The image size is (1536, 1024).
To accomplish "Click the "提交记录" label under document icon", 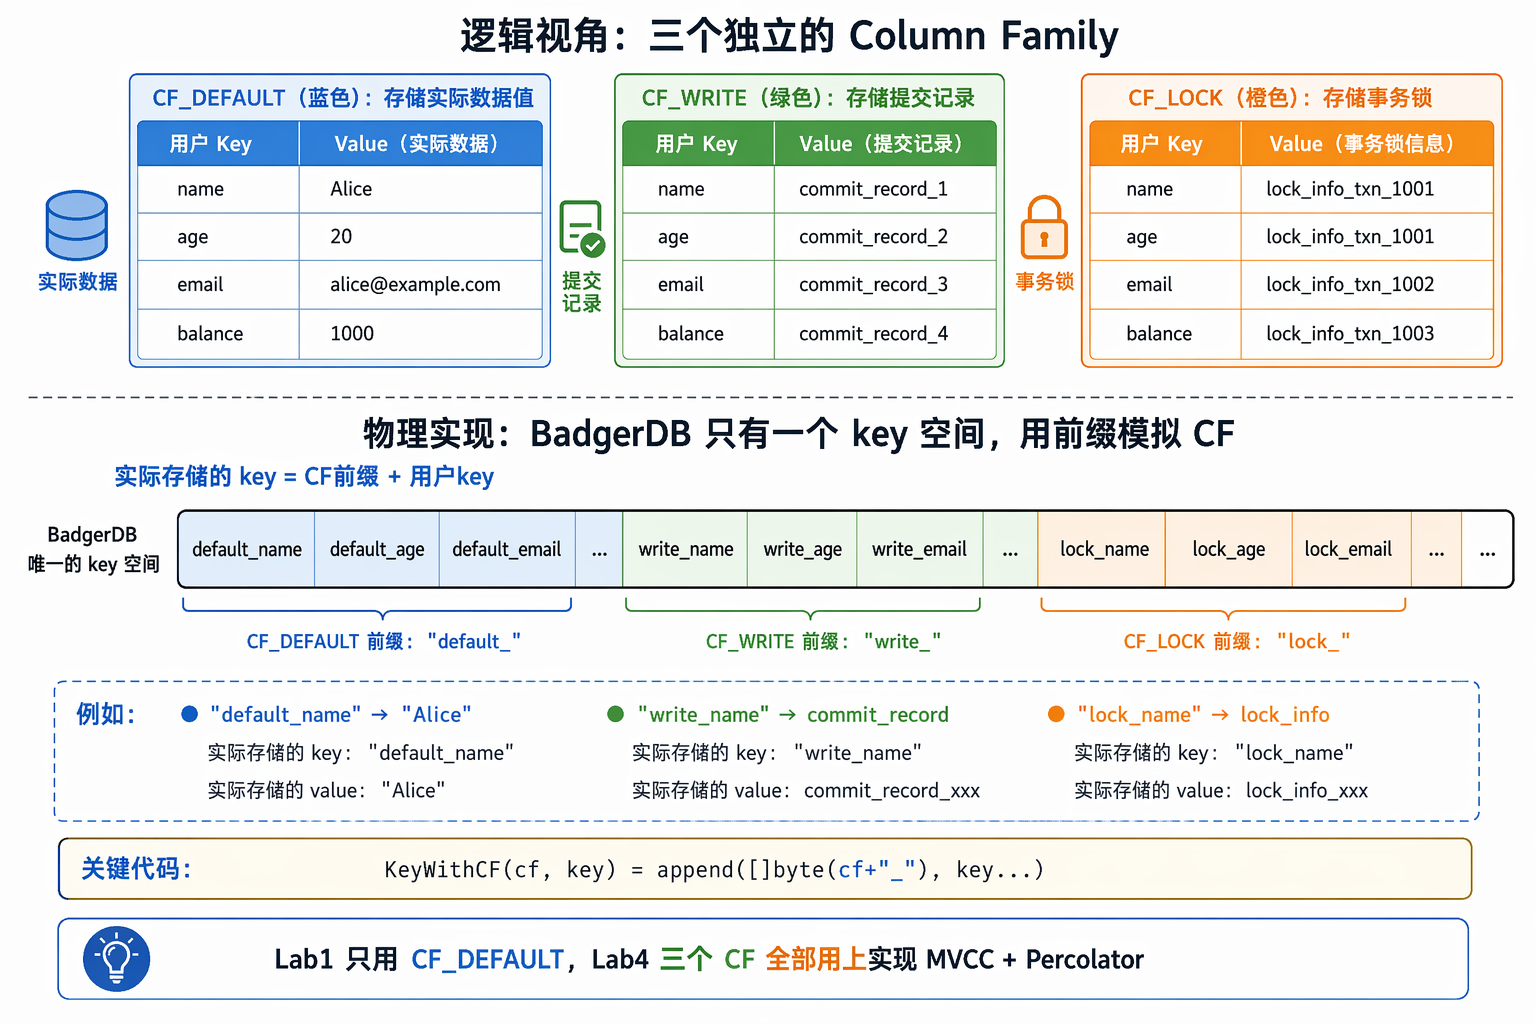I will [x=582, y=292].
